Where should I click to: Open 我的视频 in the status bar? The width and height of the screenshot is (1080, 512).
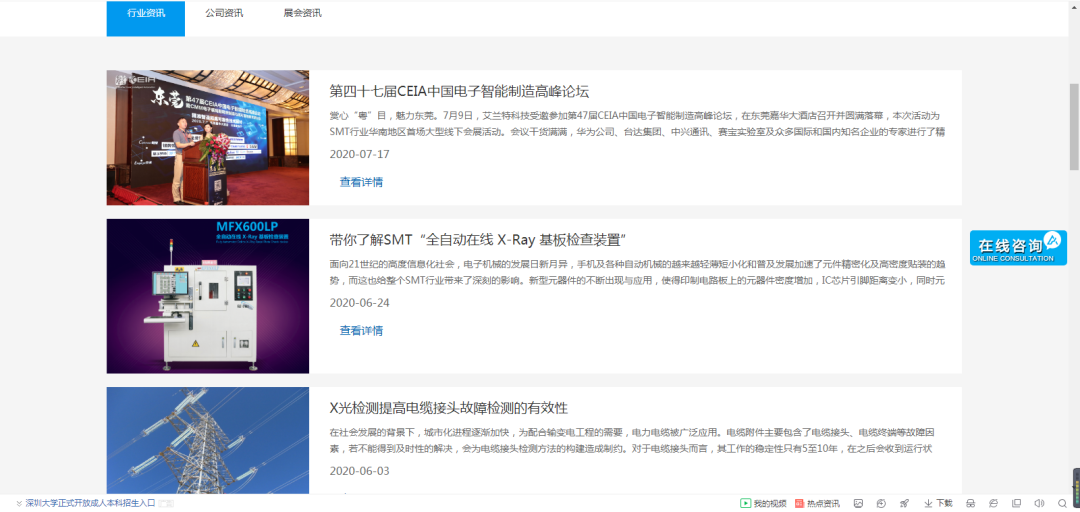[763, 504]
